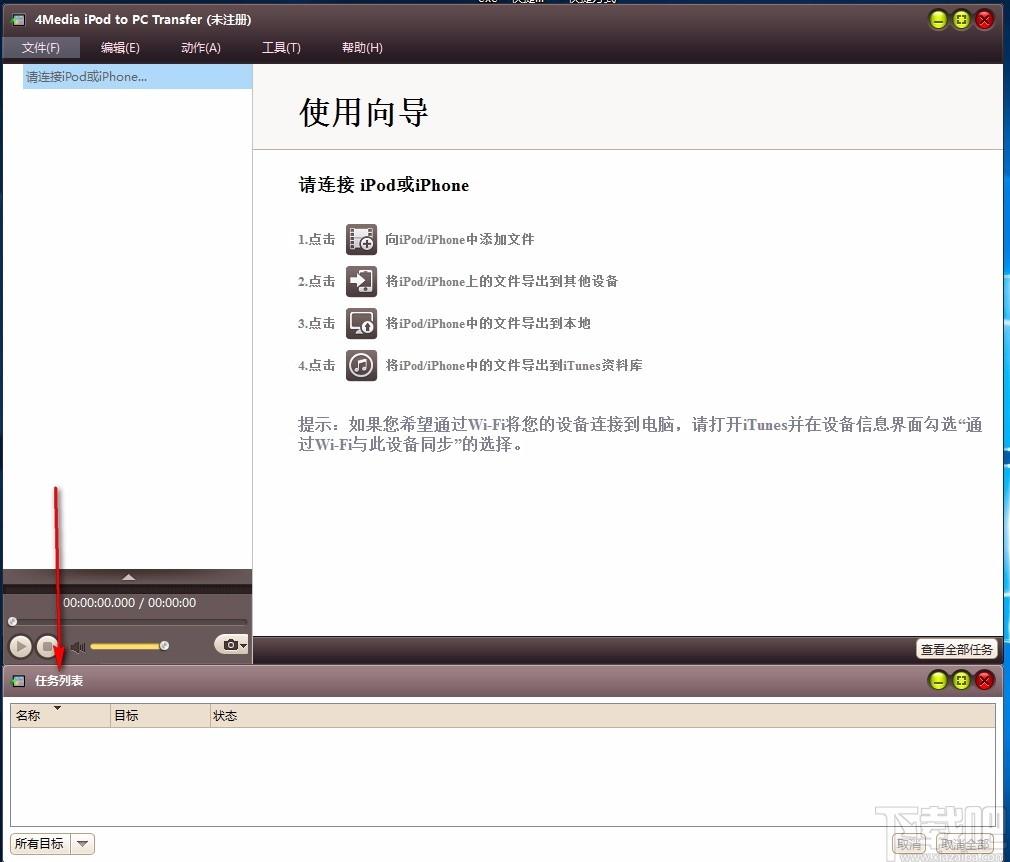Click the 请连接 iPod或iPhone subtitle text

[384, 185]
